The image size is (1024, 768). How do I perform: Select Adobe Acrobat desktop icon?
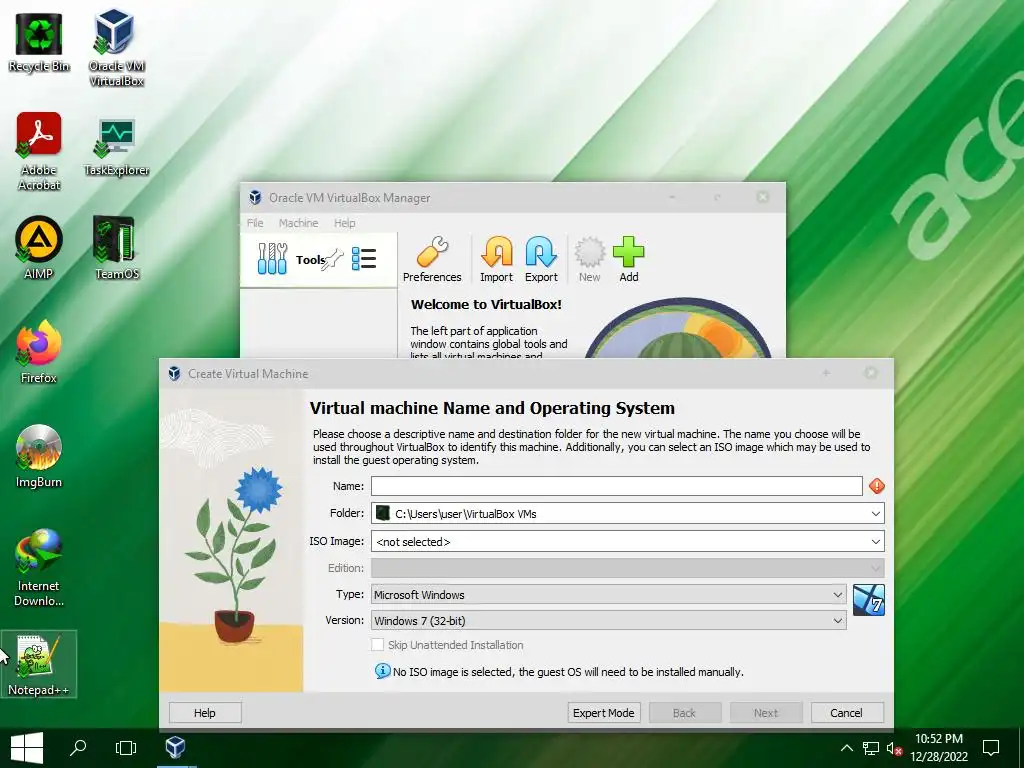click(x=39, y=152)
